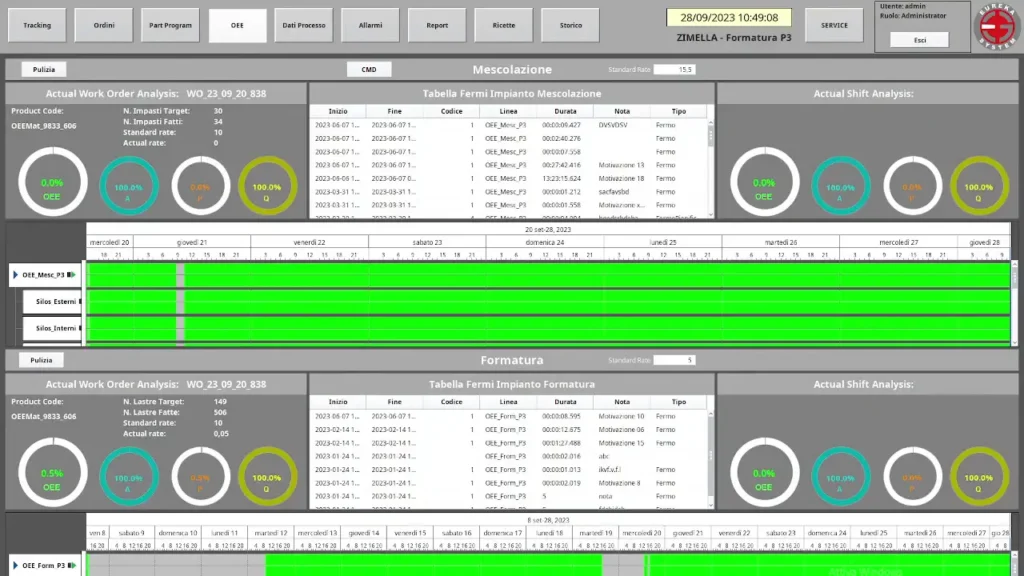
Task: Expand the OEE_Mesc_P3 timeline row
Action: tap(14, 275)
